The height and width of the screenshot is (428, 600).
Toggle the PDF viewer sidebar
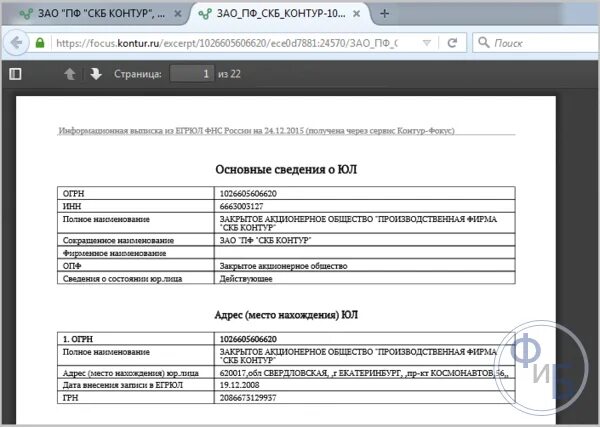pos(15,74)
